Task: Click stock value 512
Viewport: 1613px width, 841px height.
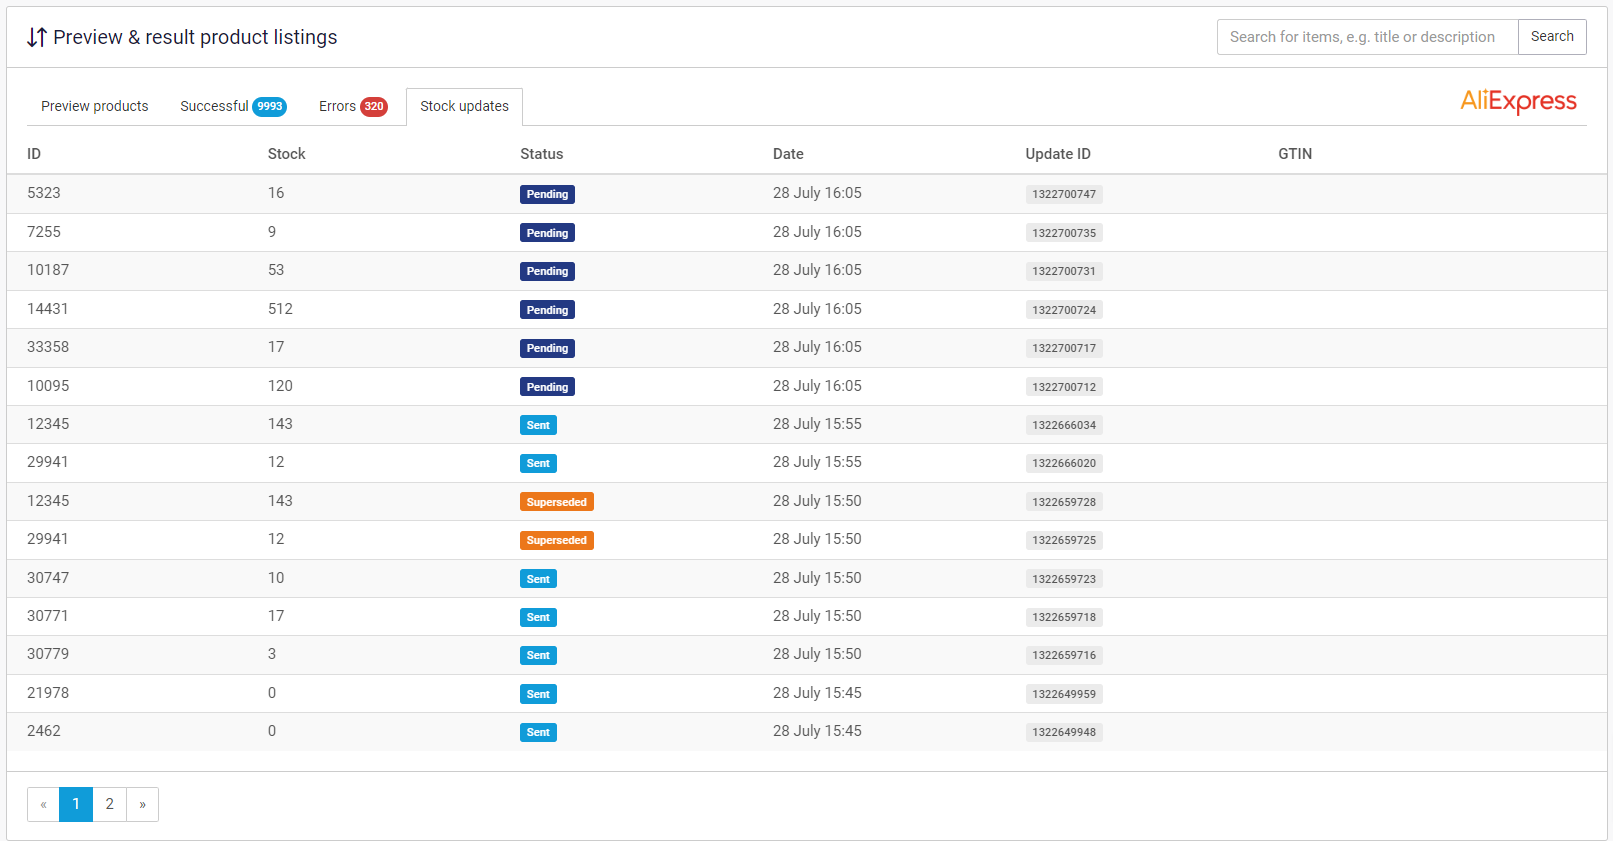Action: tap(280, 309)
